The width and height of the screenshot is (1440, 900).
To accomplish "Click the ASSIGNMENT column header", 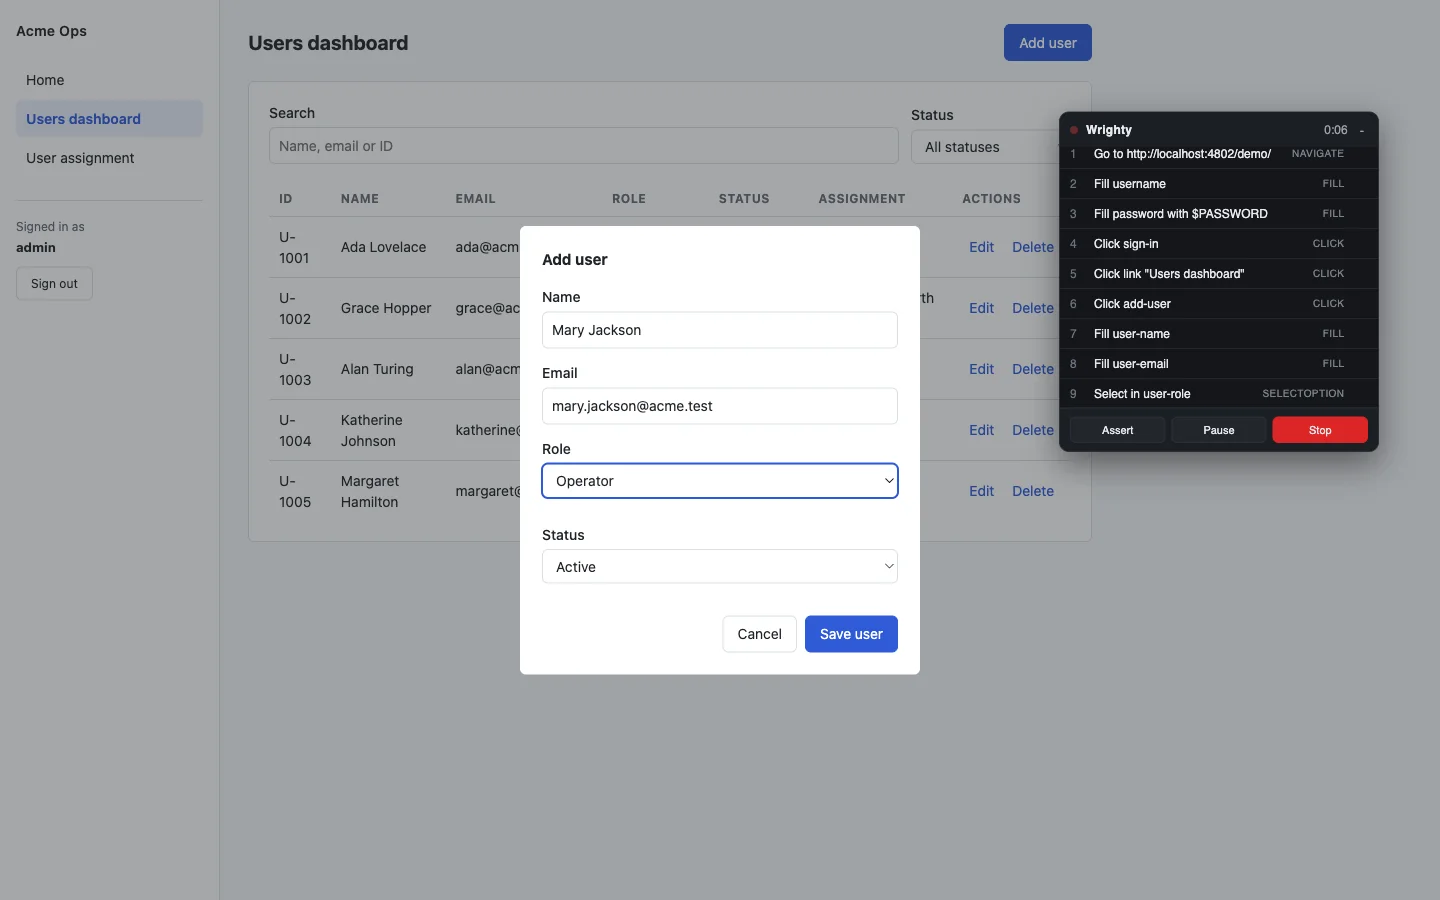I will tap(862, 199).
